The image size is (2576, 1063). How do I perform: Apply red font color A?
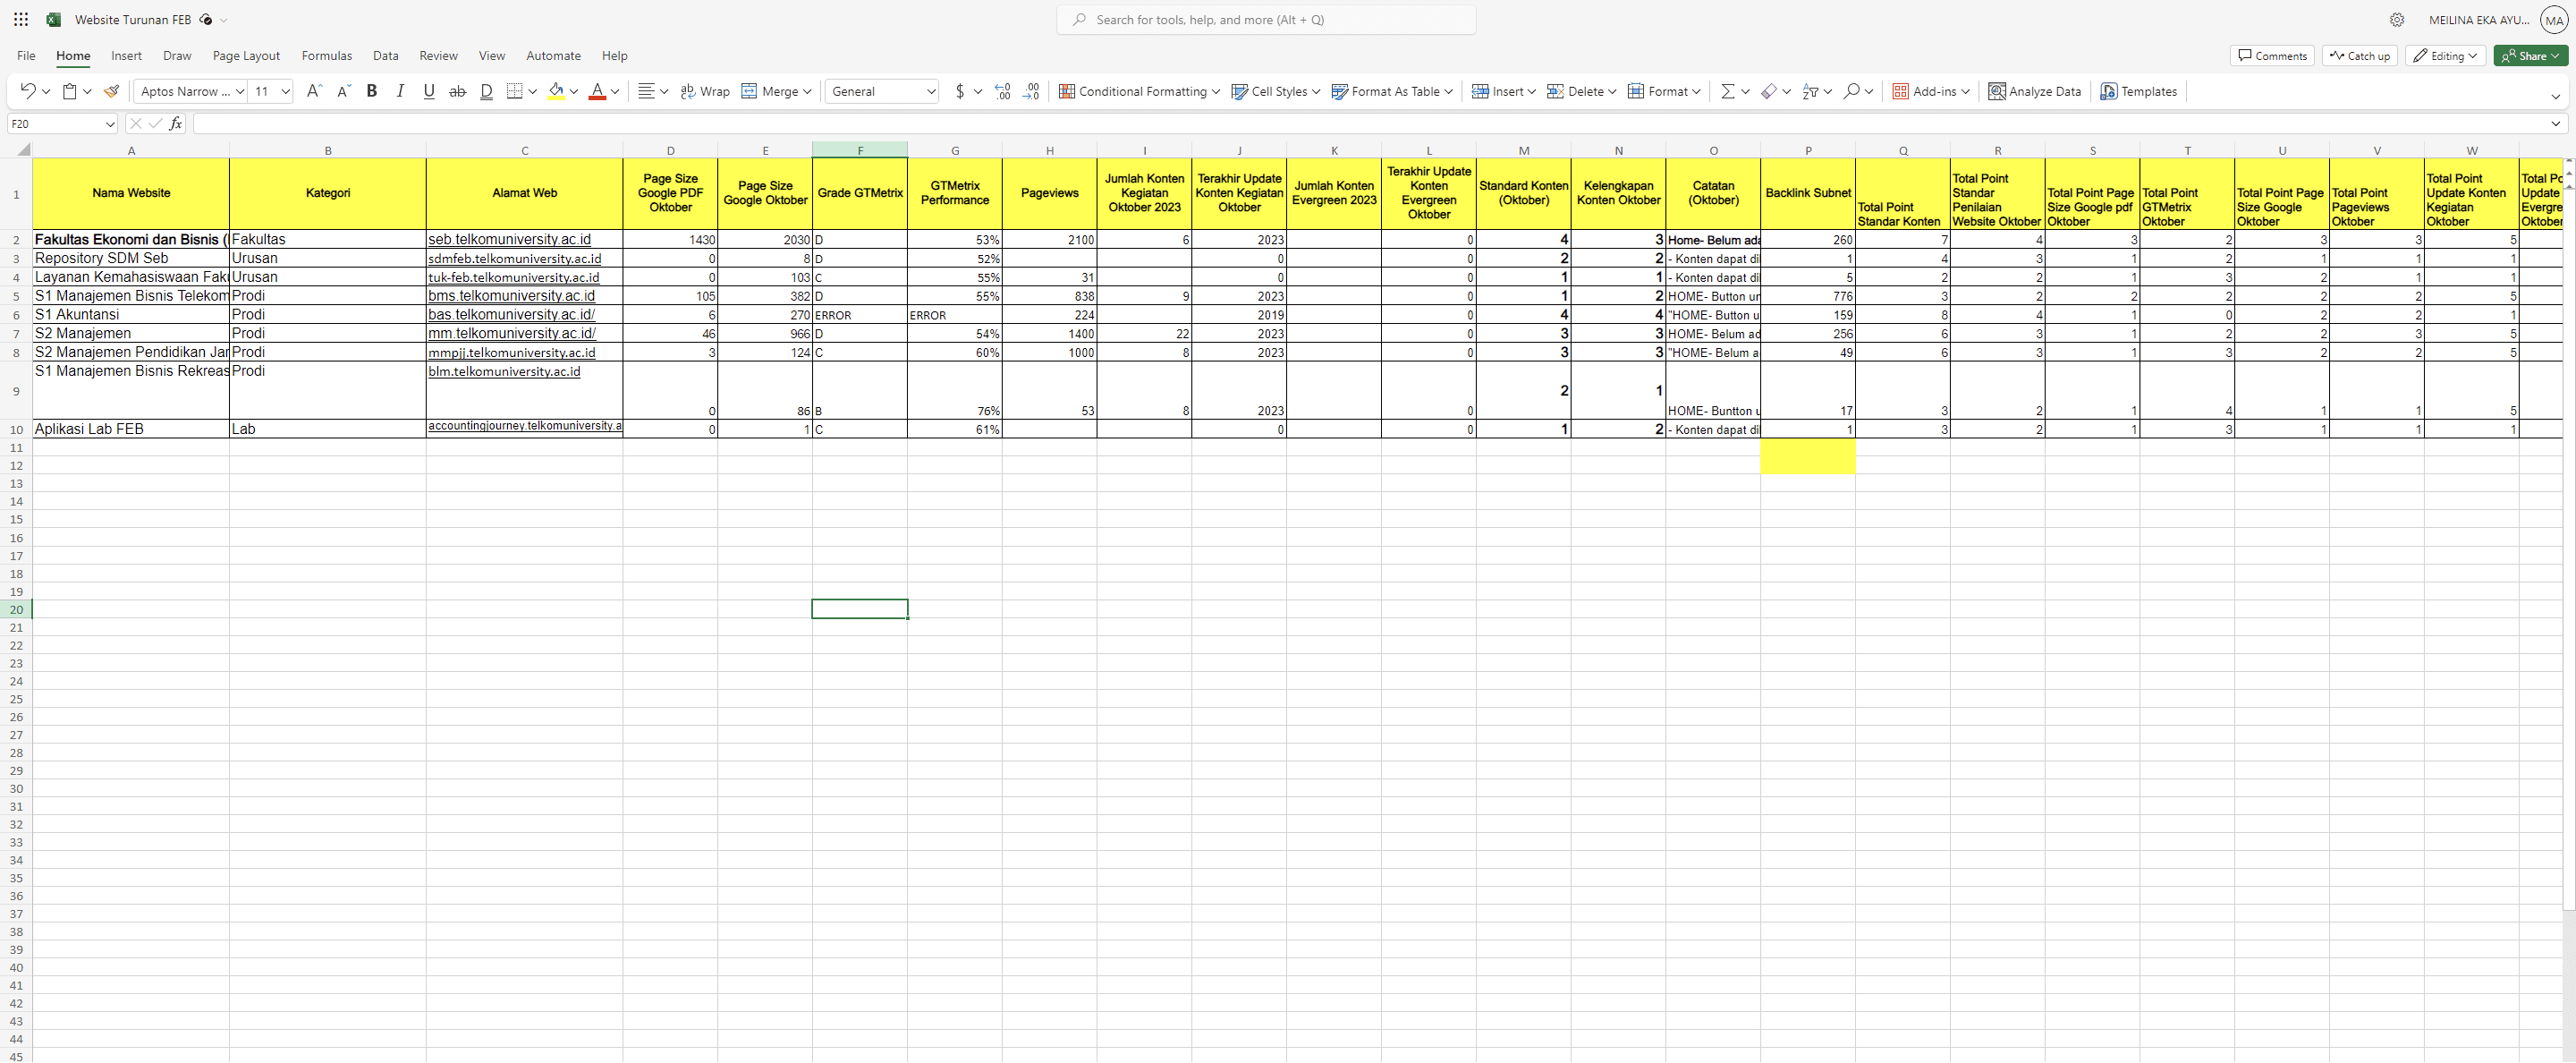point(597,91)
